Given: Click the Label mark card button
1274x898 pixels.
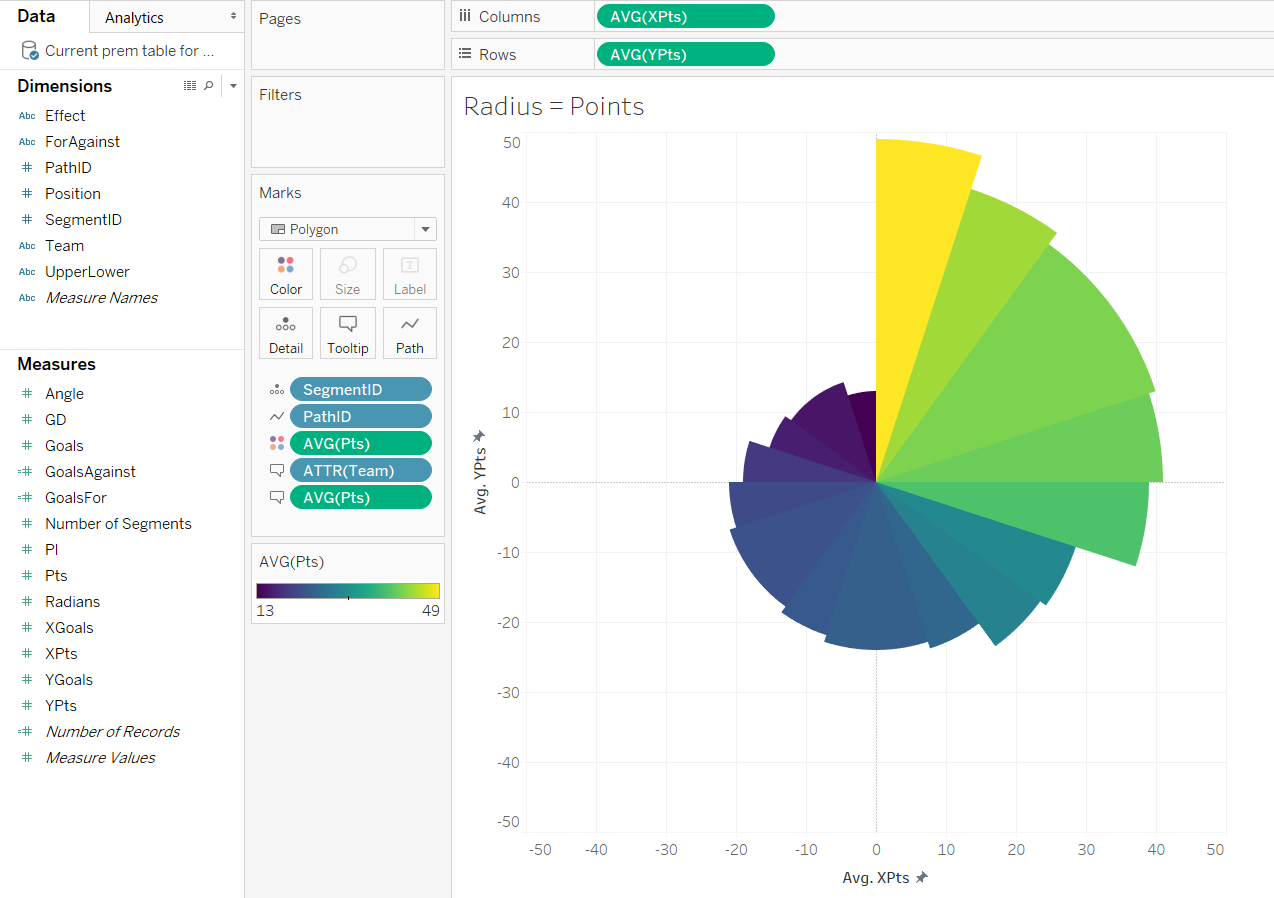Looking at the screenshot, I should [409, 274].
